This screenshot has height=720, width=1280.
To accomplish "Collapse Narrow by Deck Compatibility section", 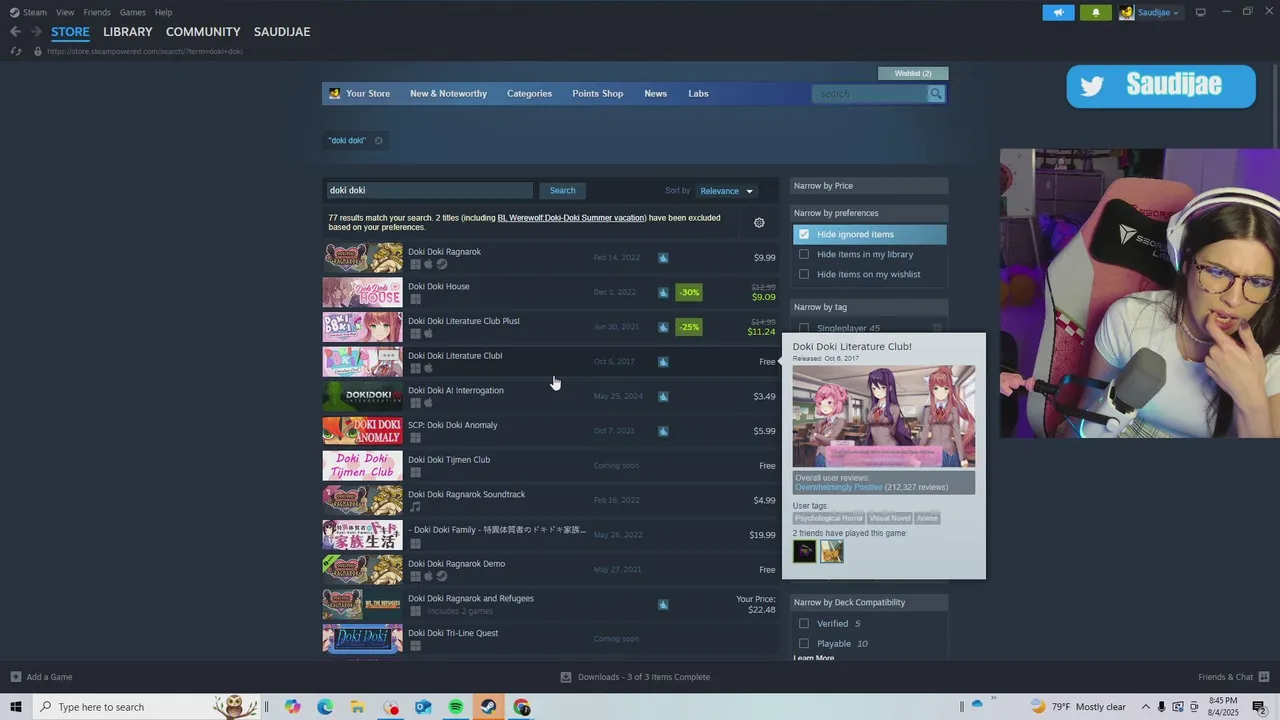I will 869,603.
